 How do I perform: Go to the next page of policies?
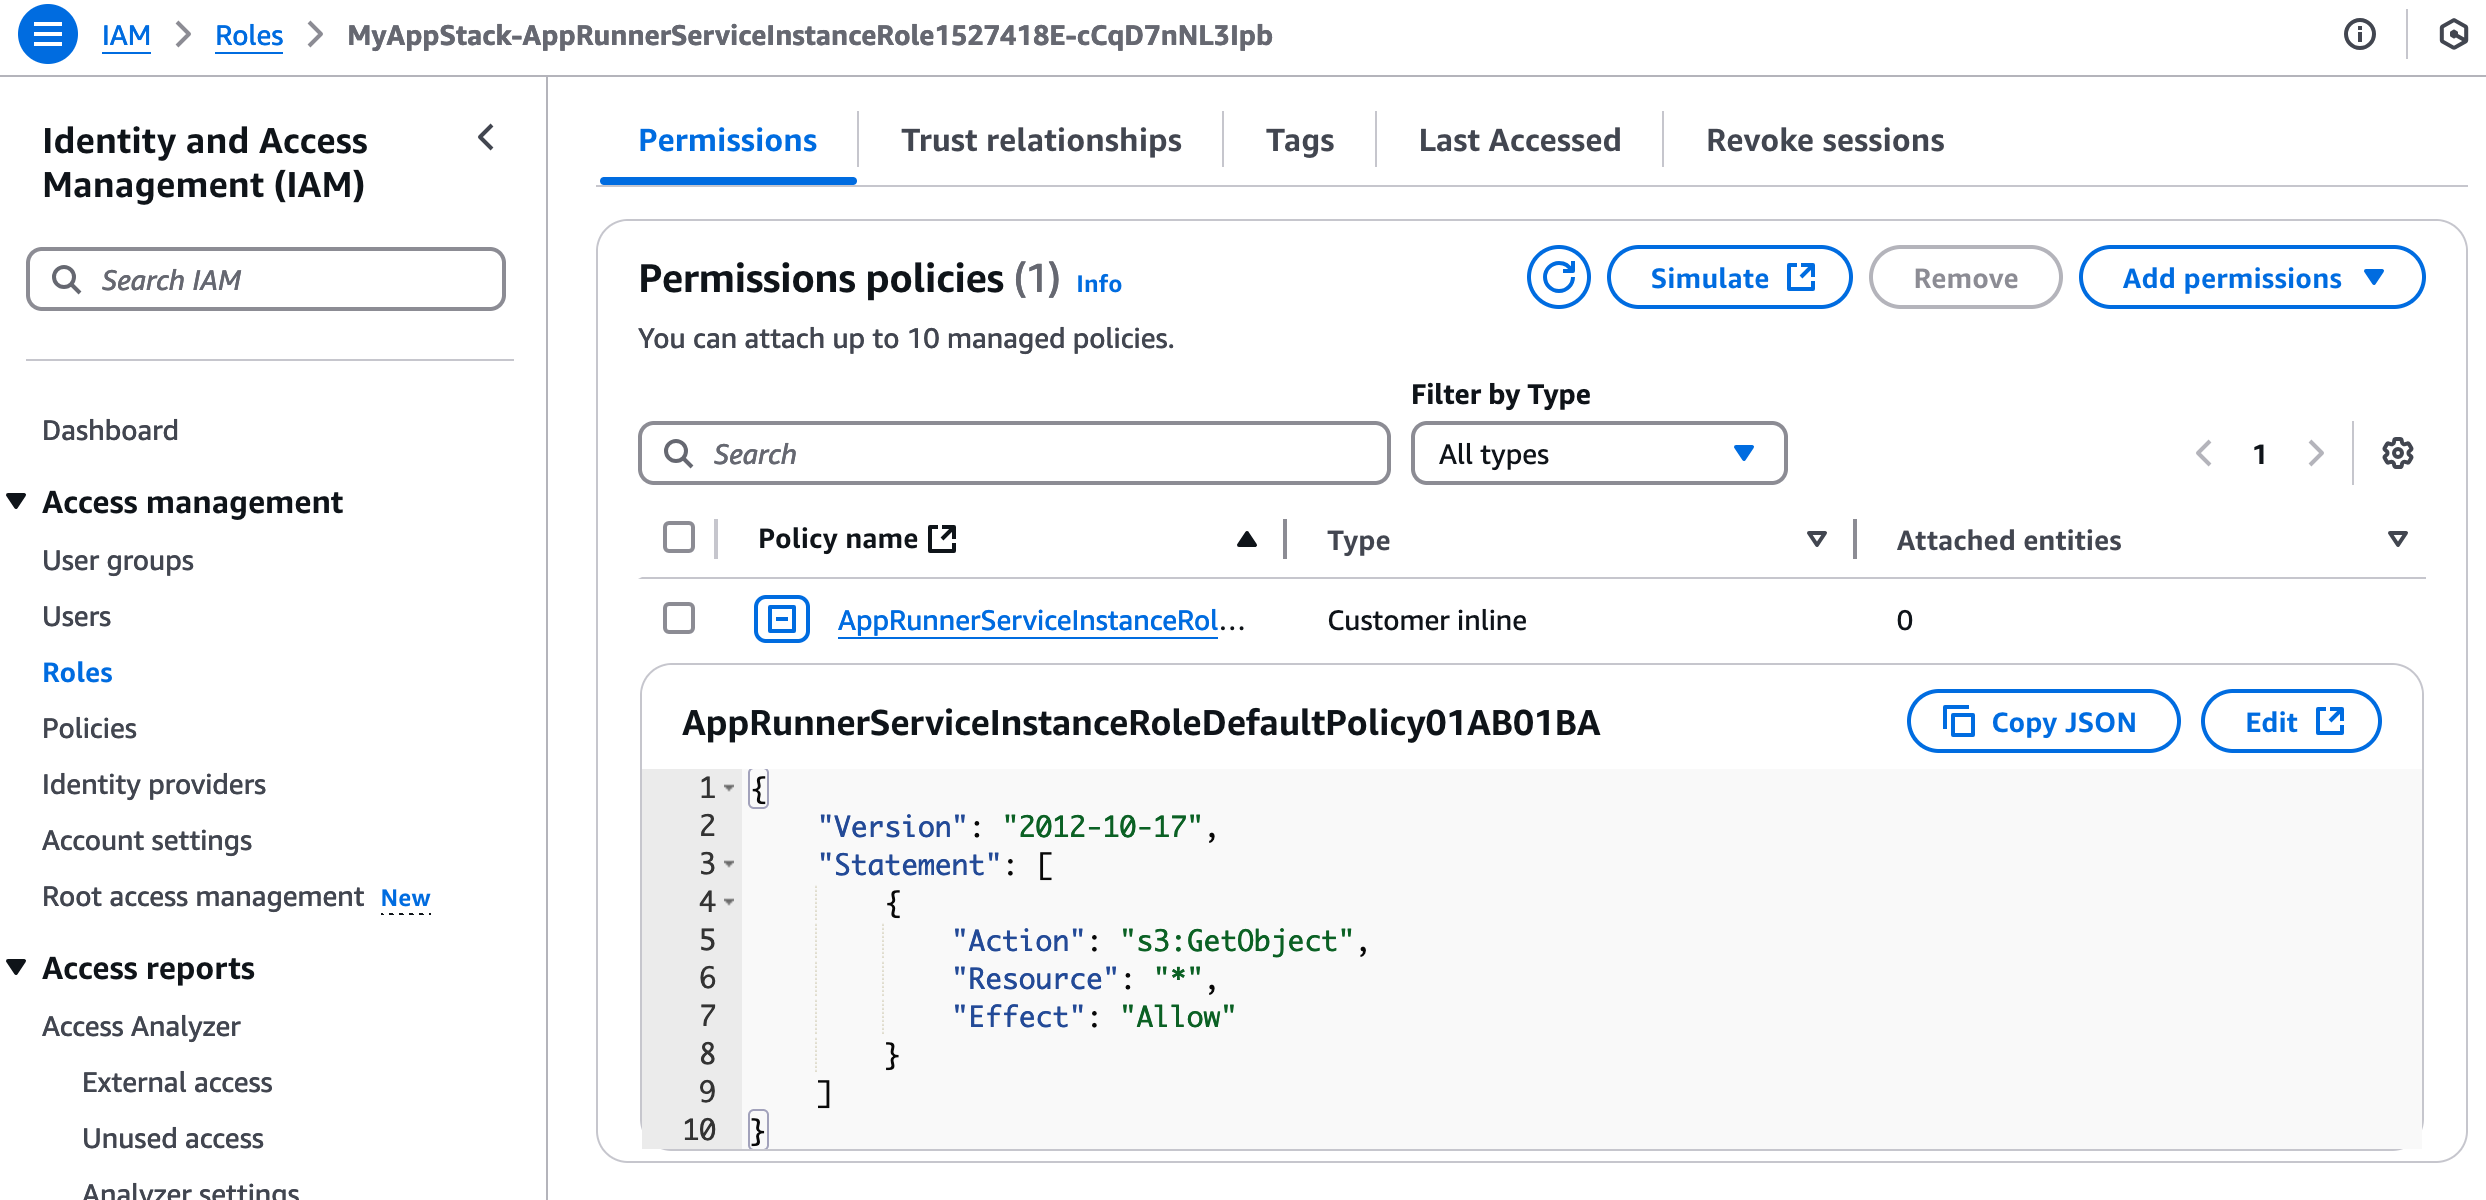[x=2316, y=453]
